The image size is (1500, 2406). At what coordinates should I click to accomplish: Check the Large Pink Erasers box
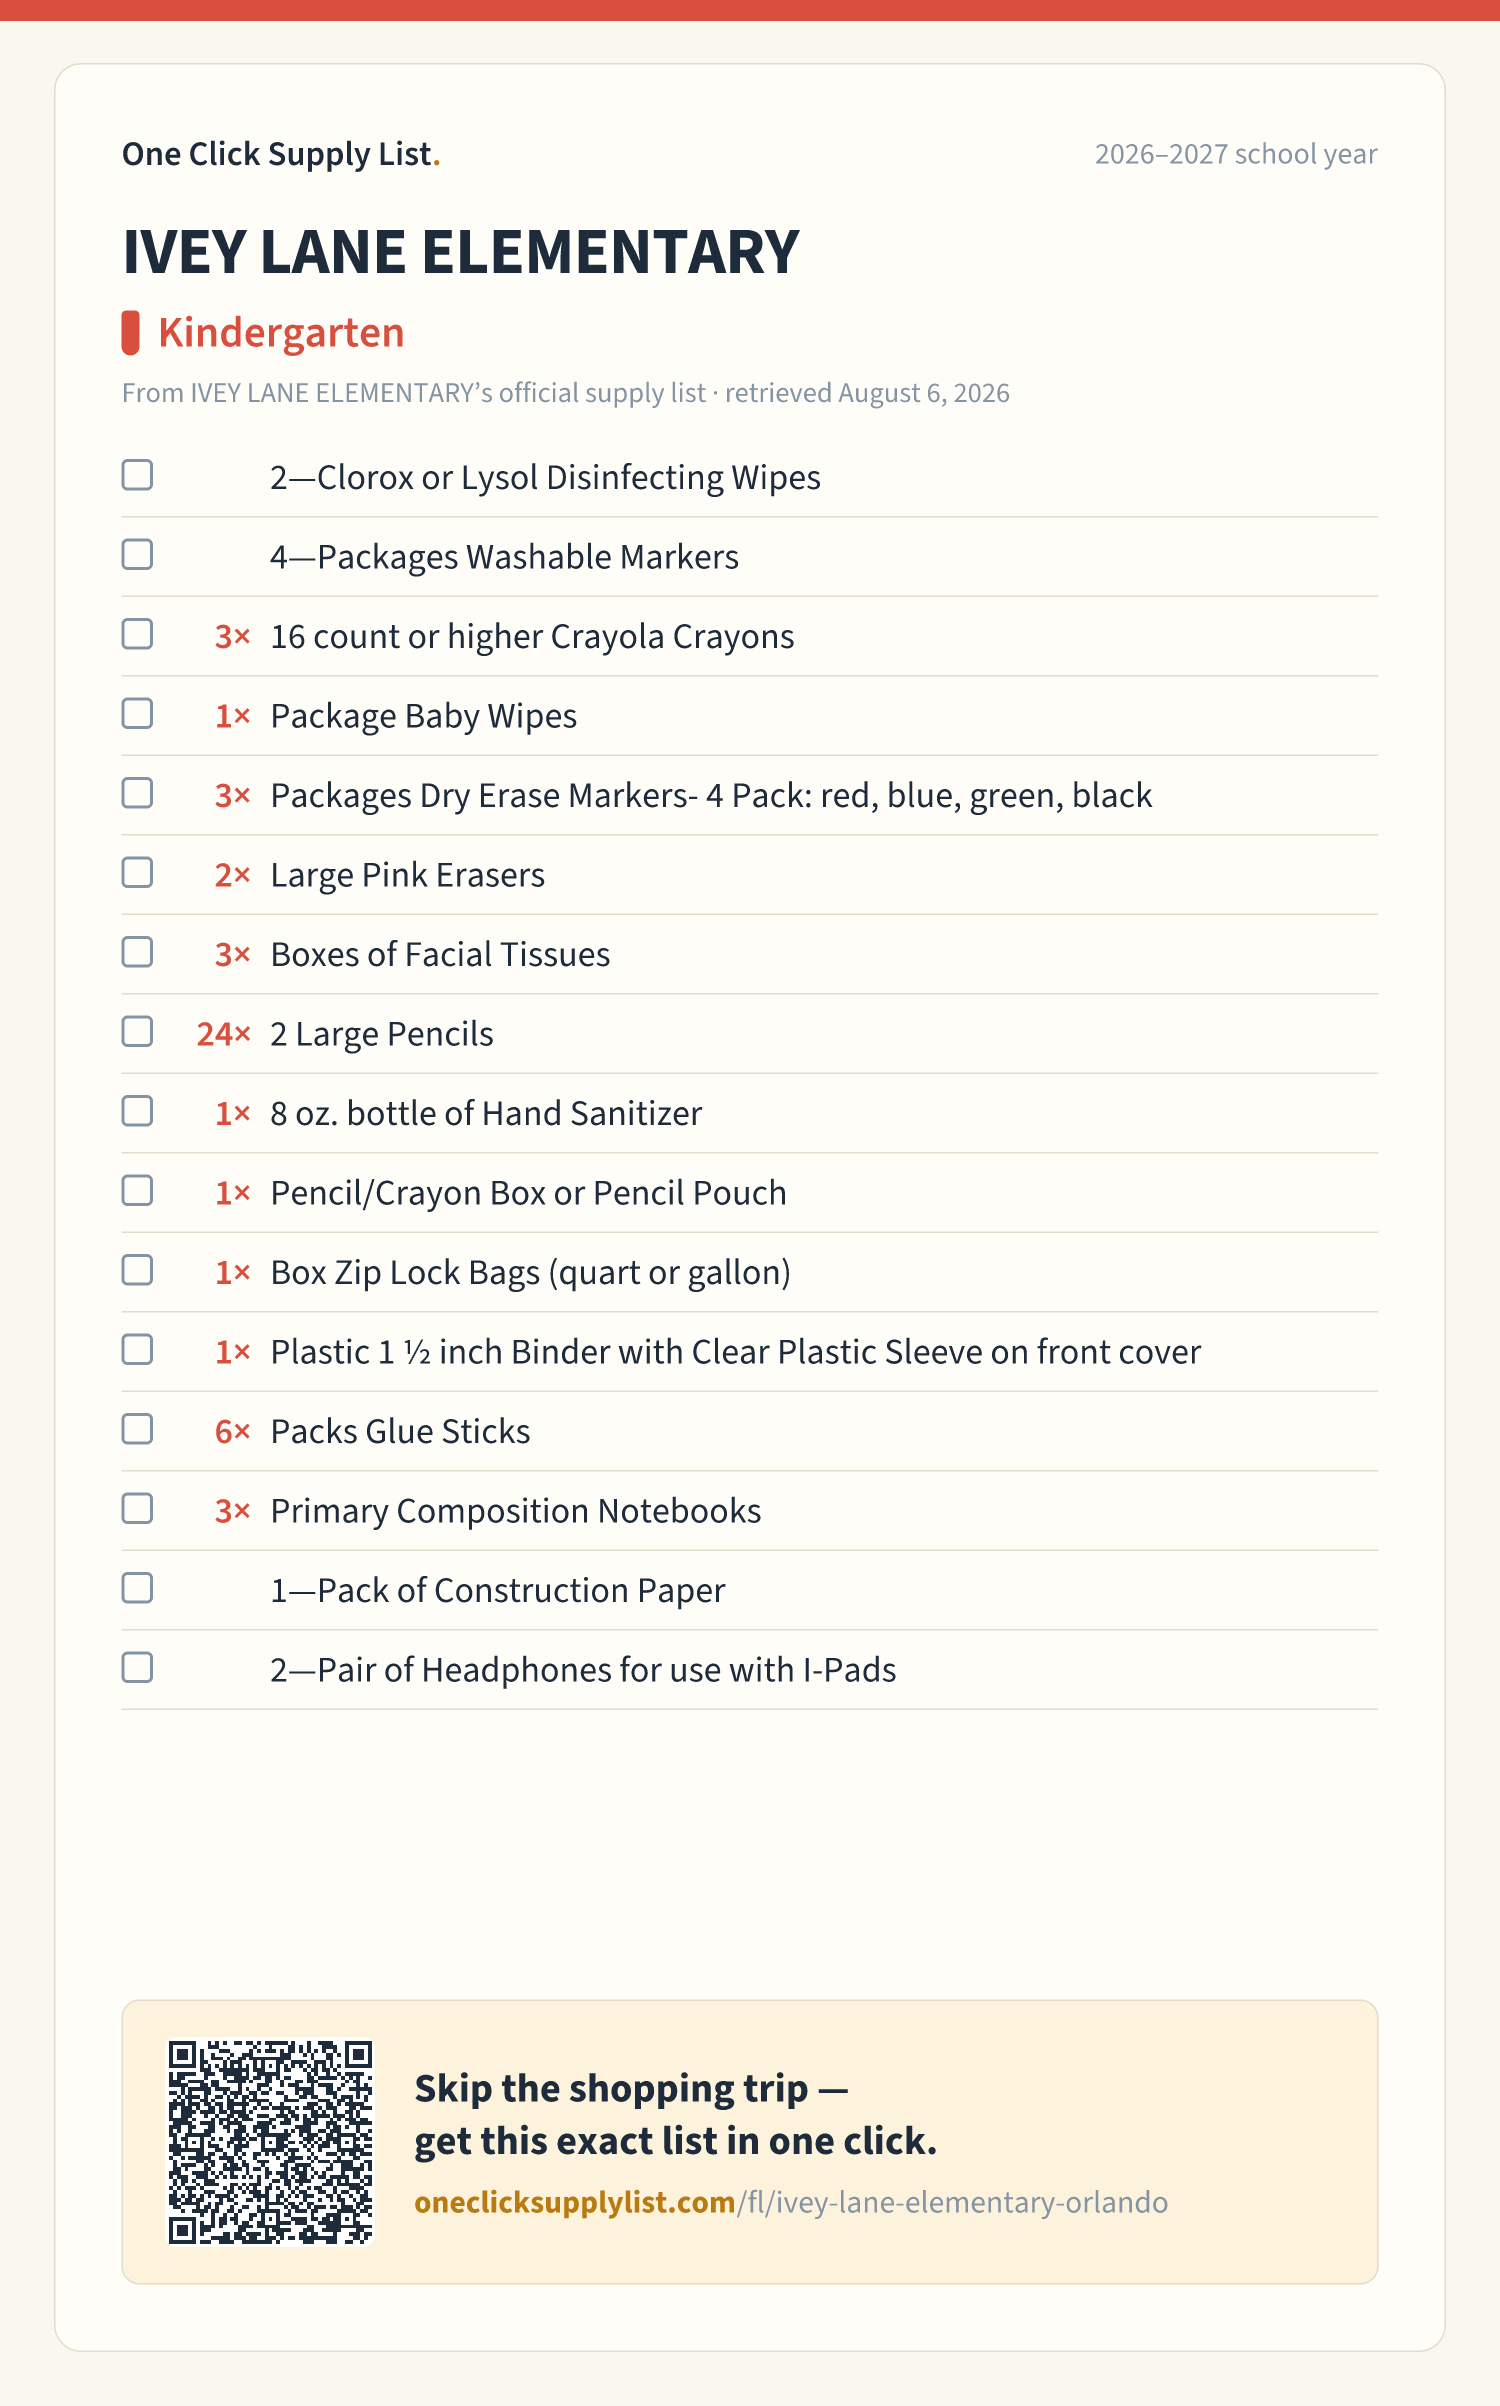click(137, 873)
